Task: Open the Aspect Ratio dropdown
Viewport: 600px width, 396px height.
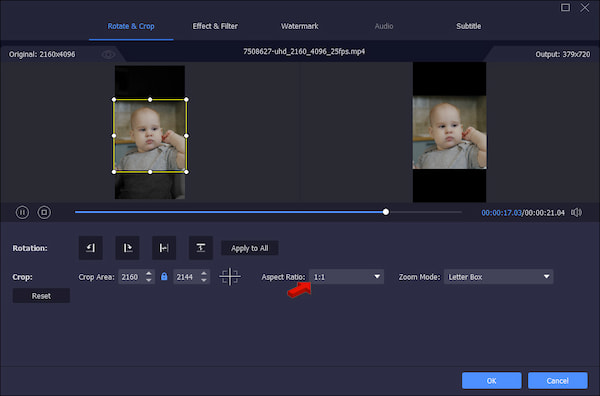Action: [x=346, y=277]
